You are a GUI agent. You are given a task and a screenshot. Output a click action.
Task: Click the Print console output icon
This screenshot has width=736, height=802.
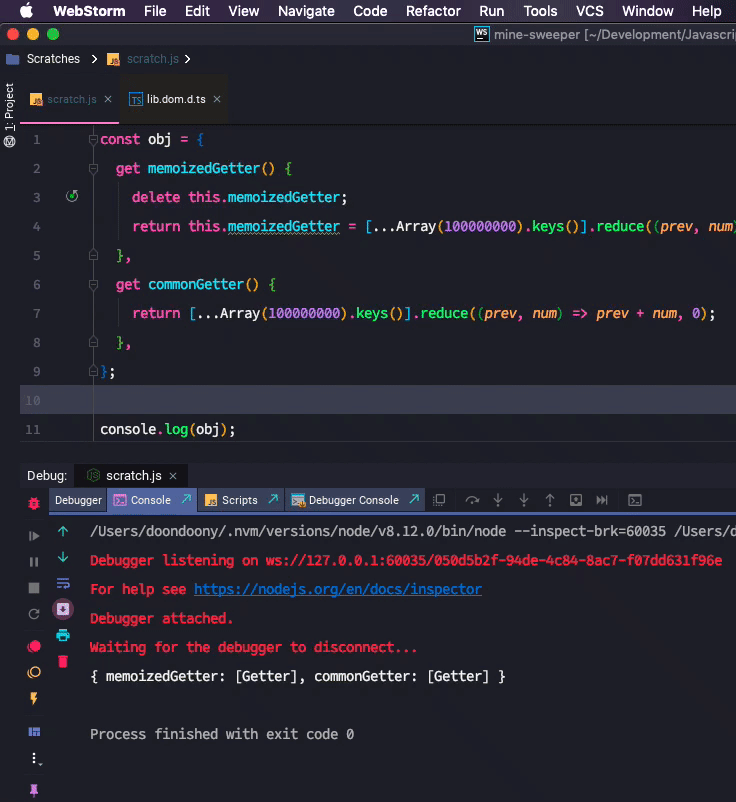pos(63,635)
